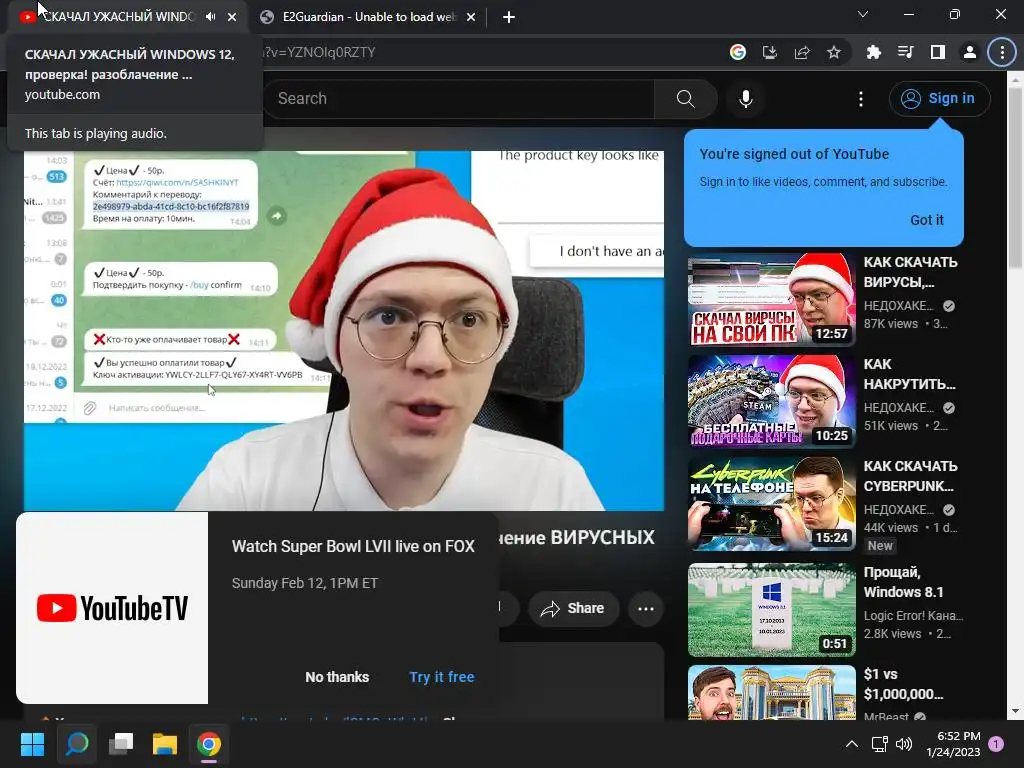
Task: Click the YouTubeTV logo image
Action: [x=112, y=608]
